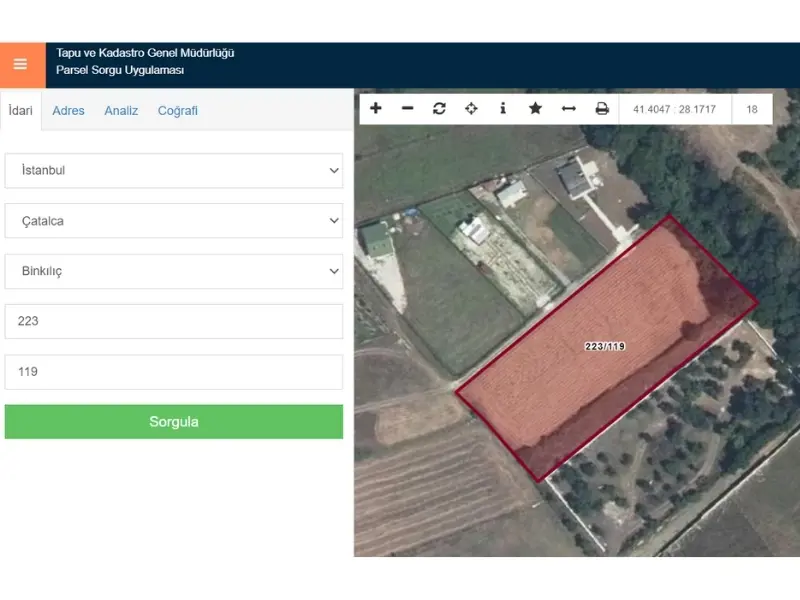This screenshot has height=600, width=800.
Task: Open the info tool icon
Action: [503, 109]
